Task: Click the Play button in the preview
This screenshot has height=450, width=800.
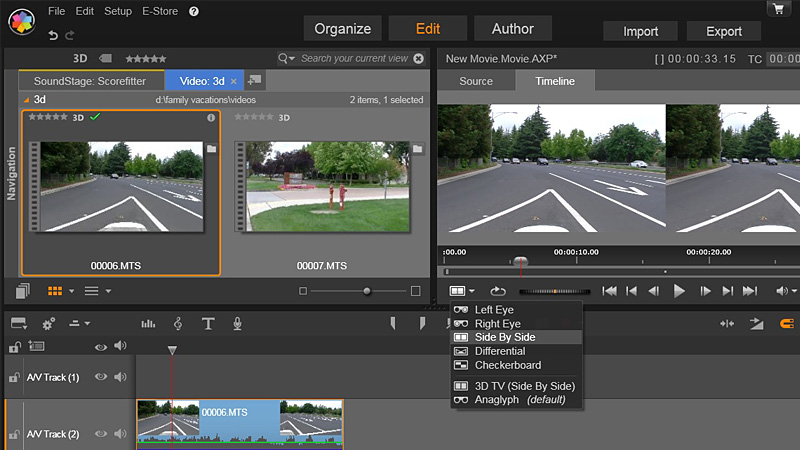Action: click(x=679, y=291)
